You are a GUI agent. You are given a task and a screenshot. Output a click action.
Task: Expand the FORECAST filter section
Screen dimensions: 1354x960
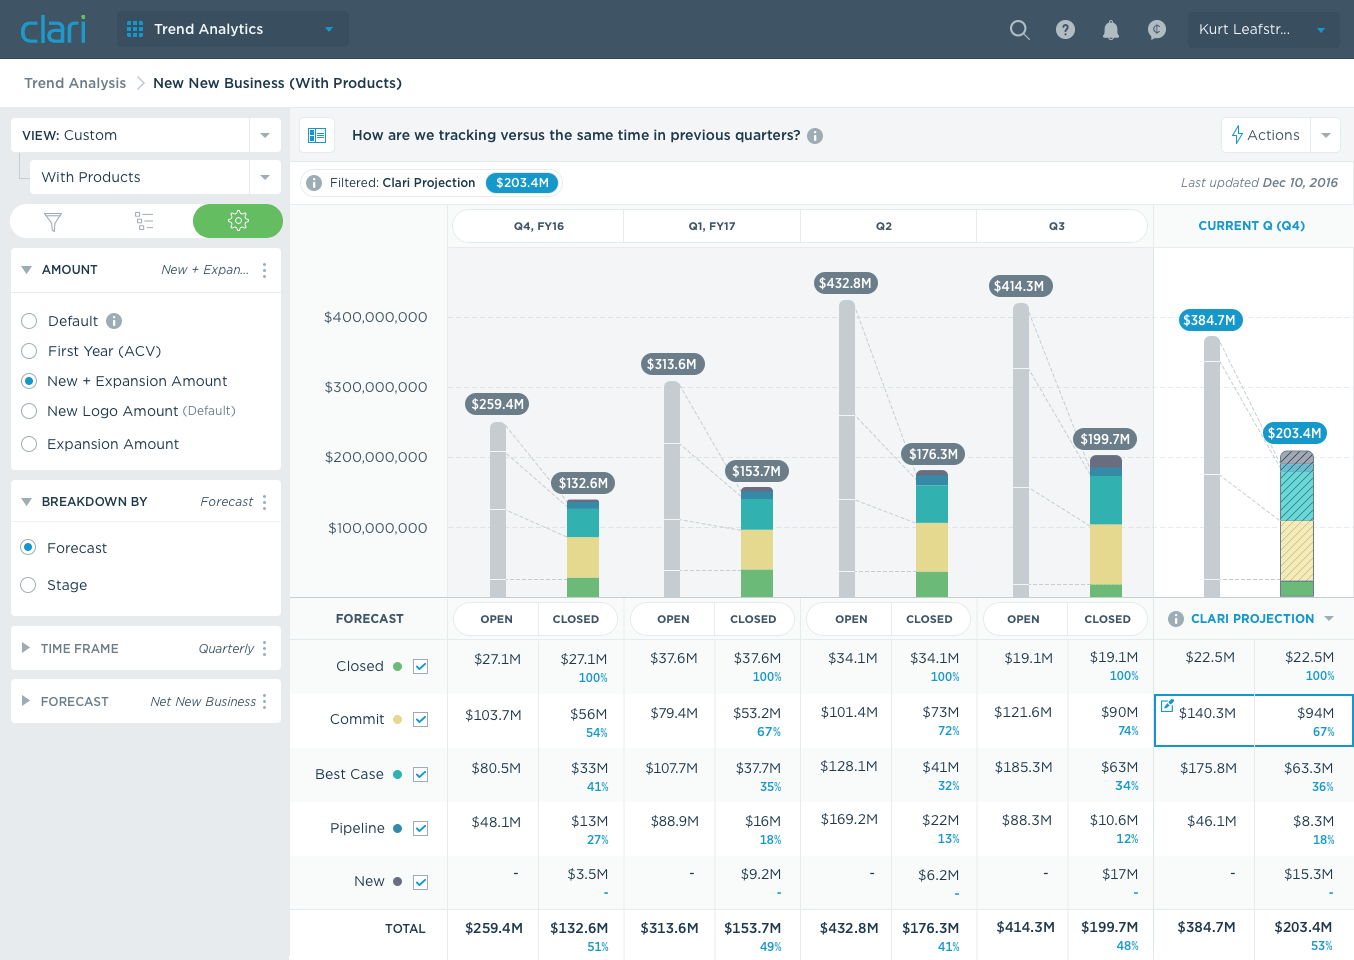pyautogui.click(x=26, y=701)
